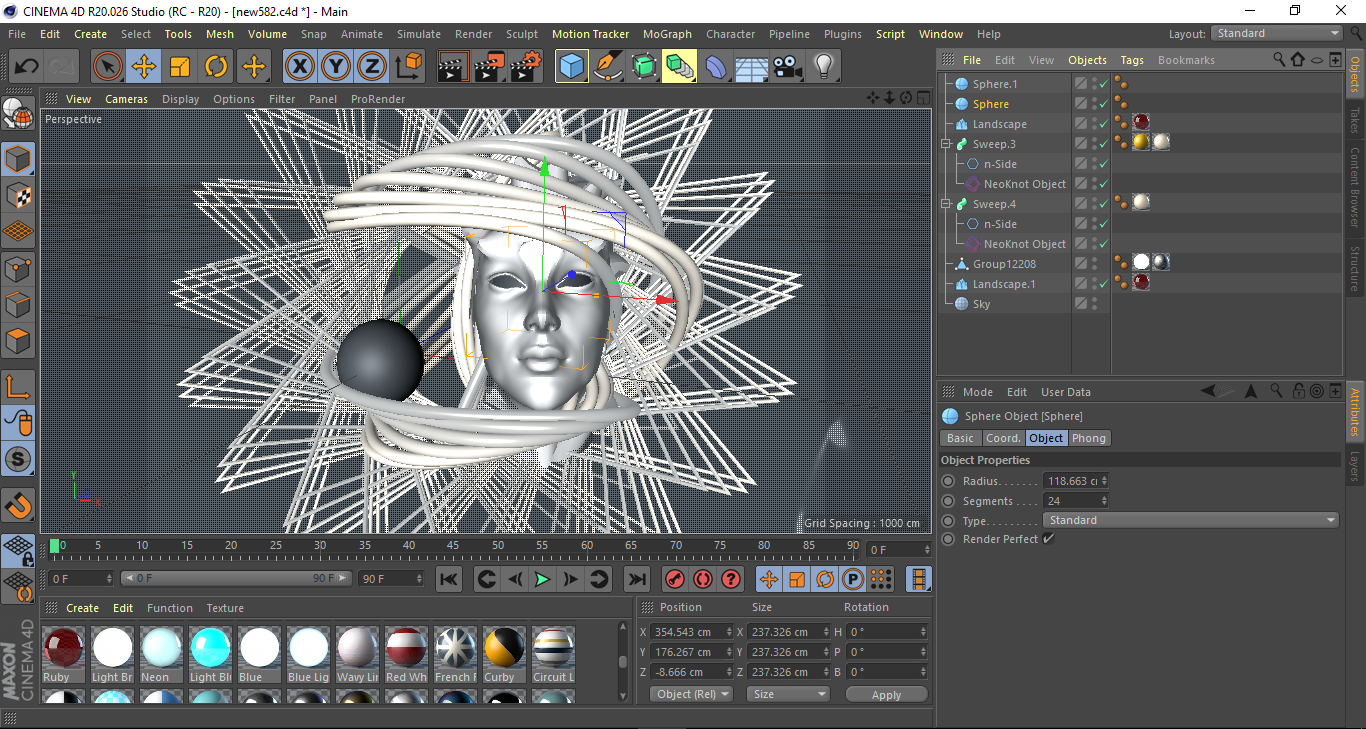Screen dimensions: 1366x729
Task: Toggle Z axis lock
Action: tap(372, 67)
